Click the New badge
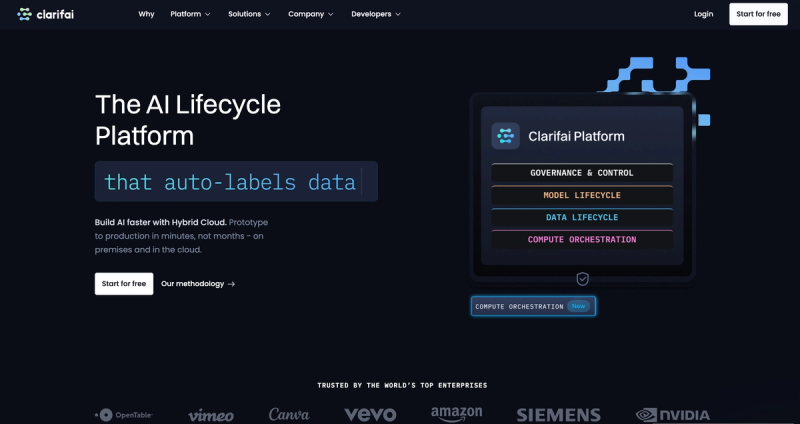Screen dimensions: 800x424 578,306
